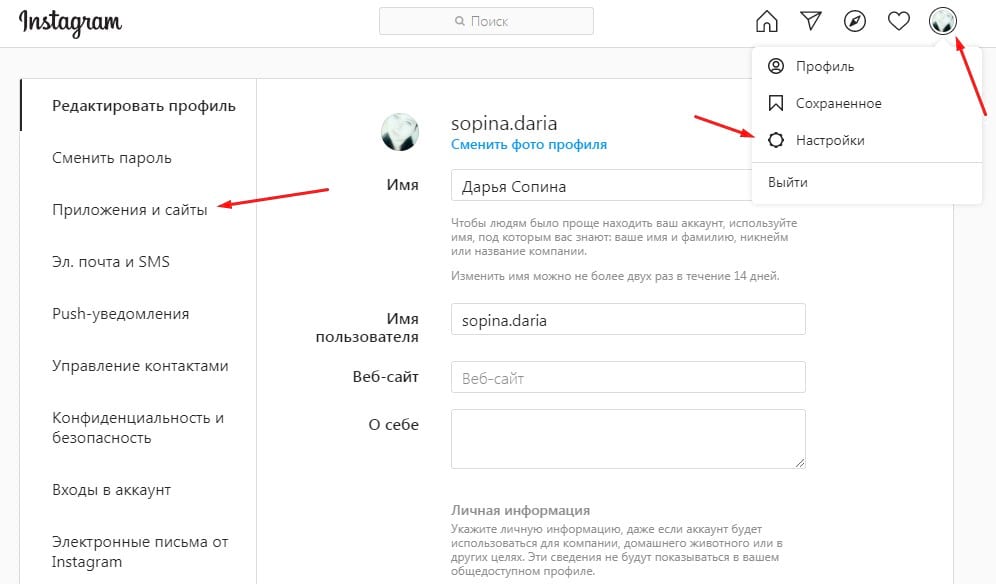Viewport: 996px width, 584px height.
Task: Click the Имя пользователя field
Action: pyautogui.click(x=628, y=319)
